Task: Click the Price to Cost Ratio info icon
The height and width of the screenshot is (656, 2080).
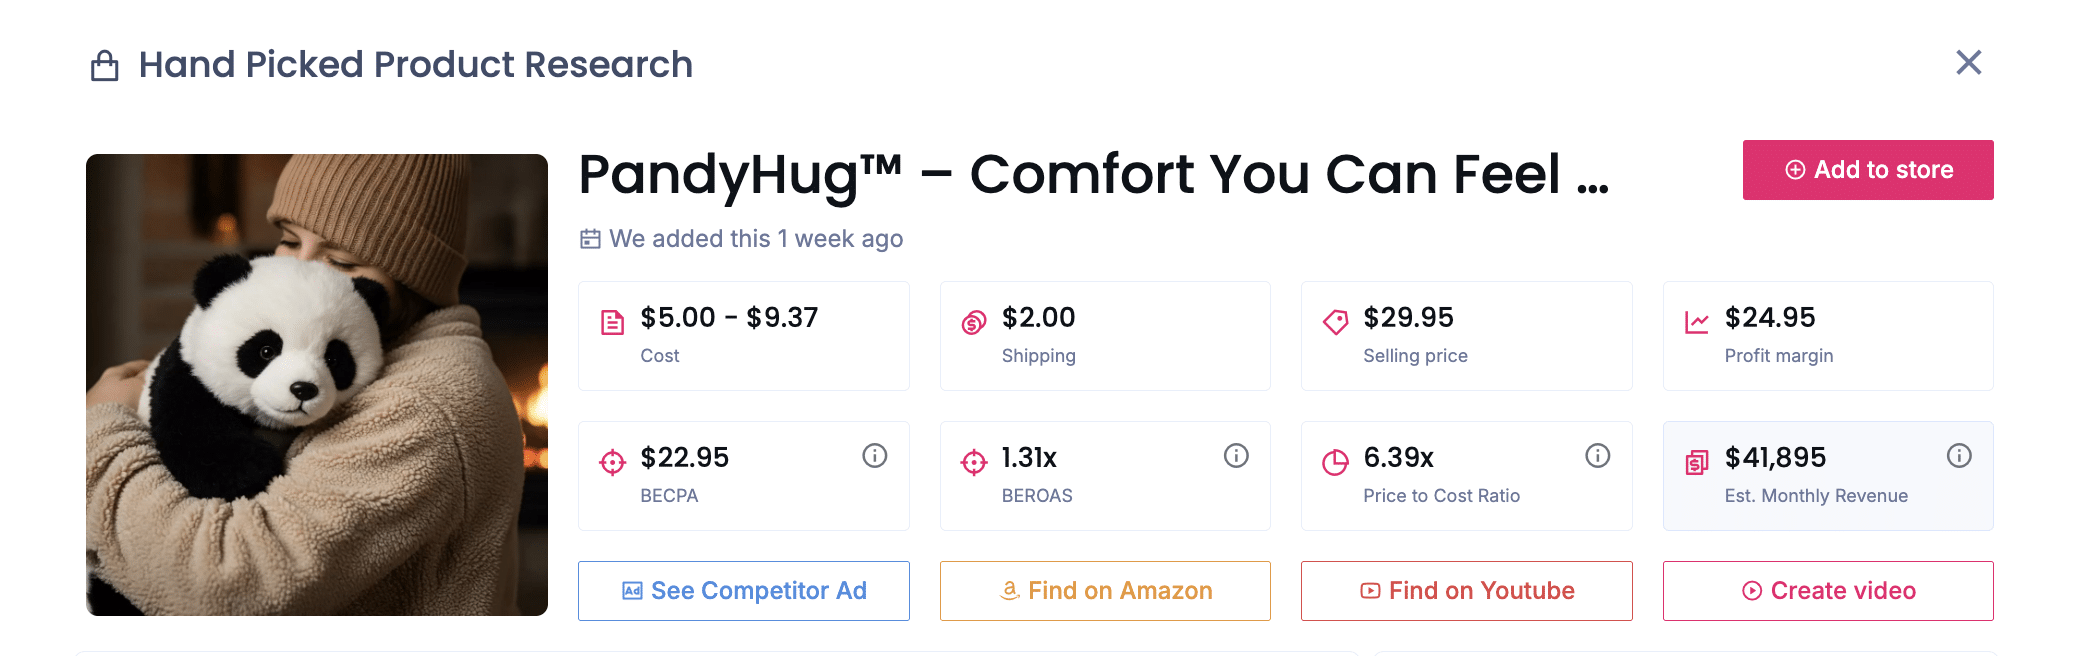Action: click(x=1598, y=456)
